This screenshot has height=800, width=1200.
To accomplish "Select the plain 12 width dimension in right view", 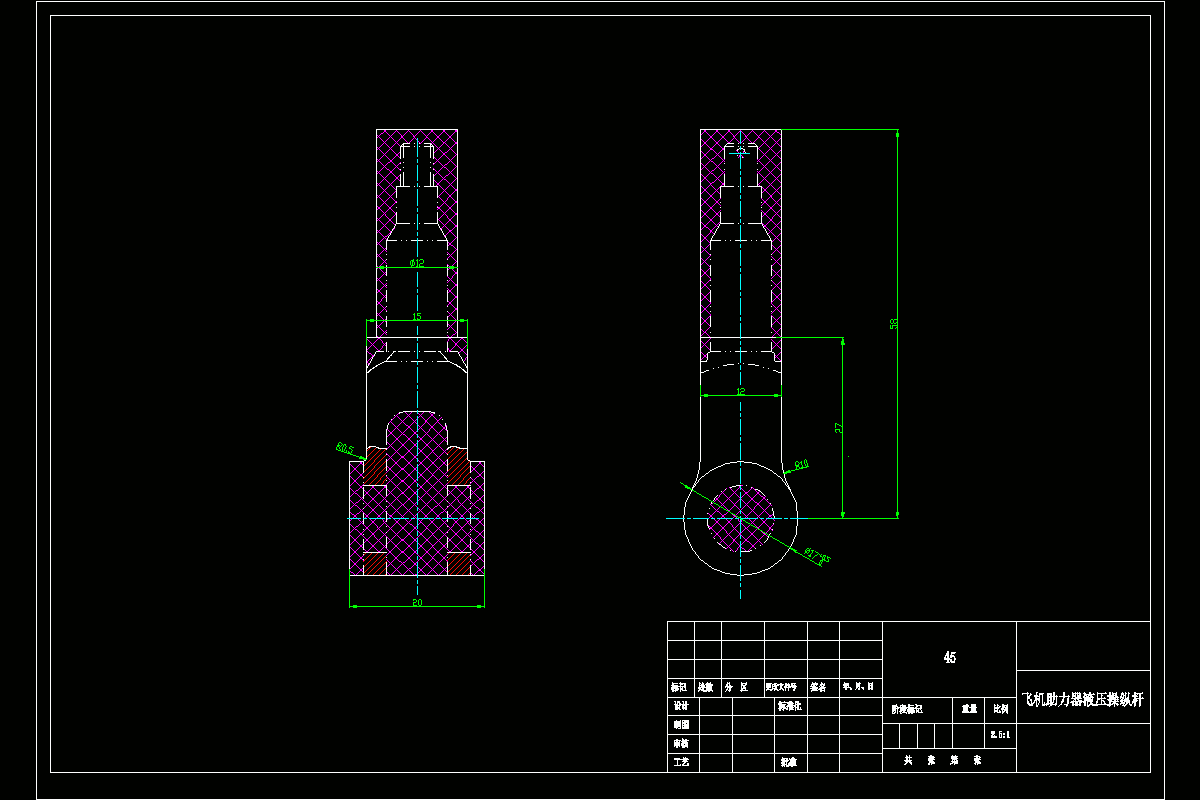I will pos(740,392).
